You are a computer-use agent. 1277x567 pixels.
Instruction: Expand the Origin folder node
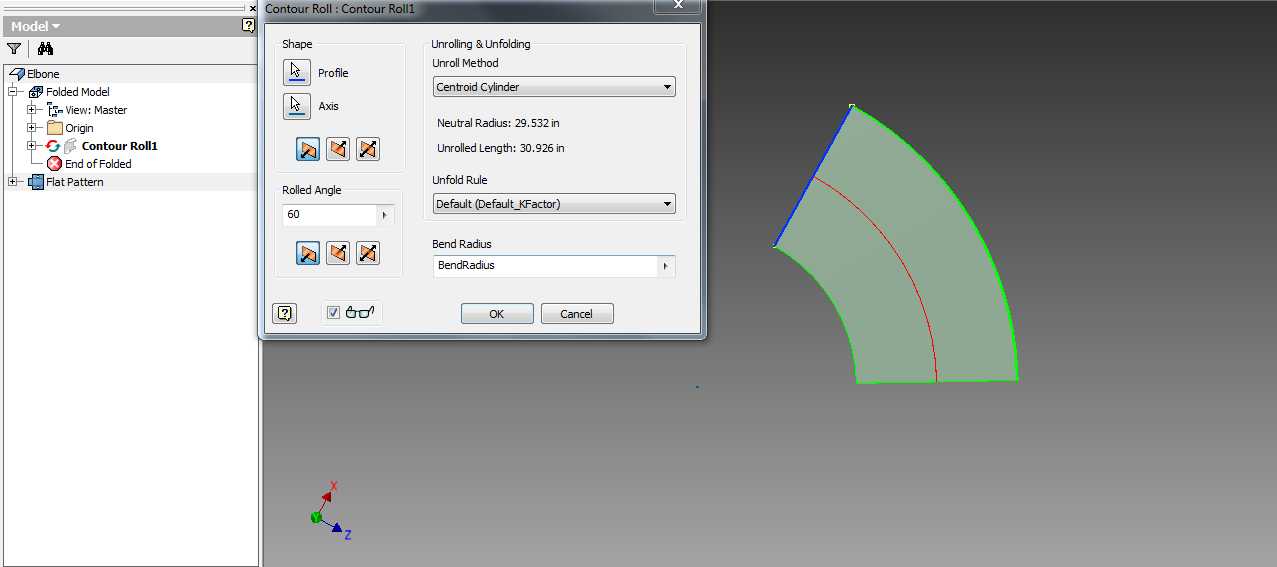(32, 128)
